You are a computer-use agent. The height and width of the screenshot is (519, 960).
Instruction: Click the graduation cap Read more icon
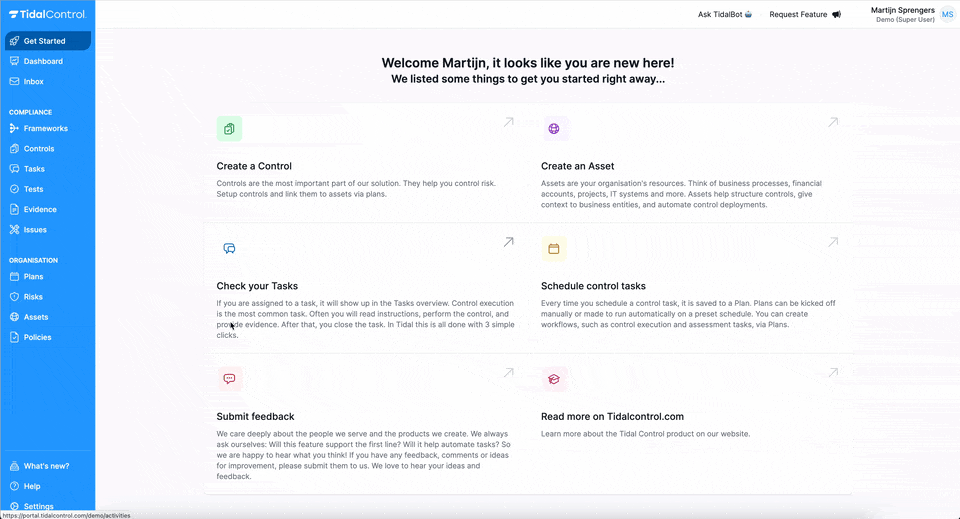point(554,379)
